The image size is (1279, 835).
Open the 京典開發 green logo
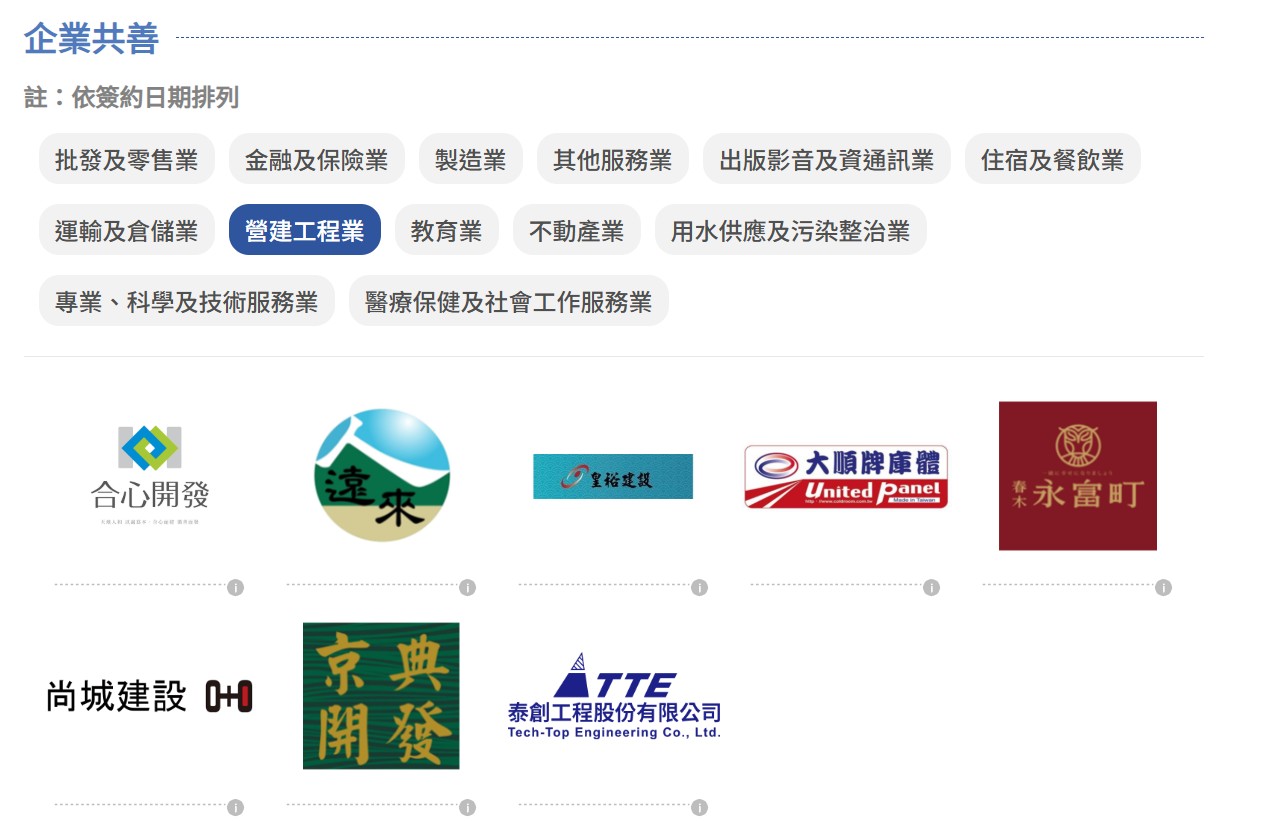tap(381, 696)
